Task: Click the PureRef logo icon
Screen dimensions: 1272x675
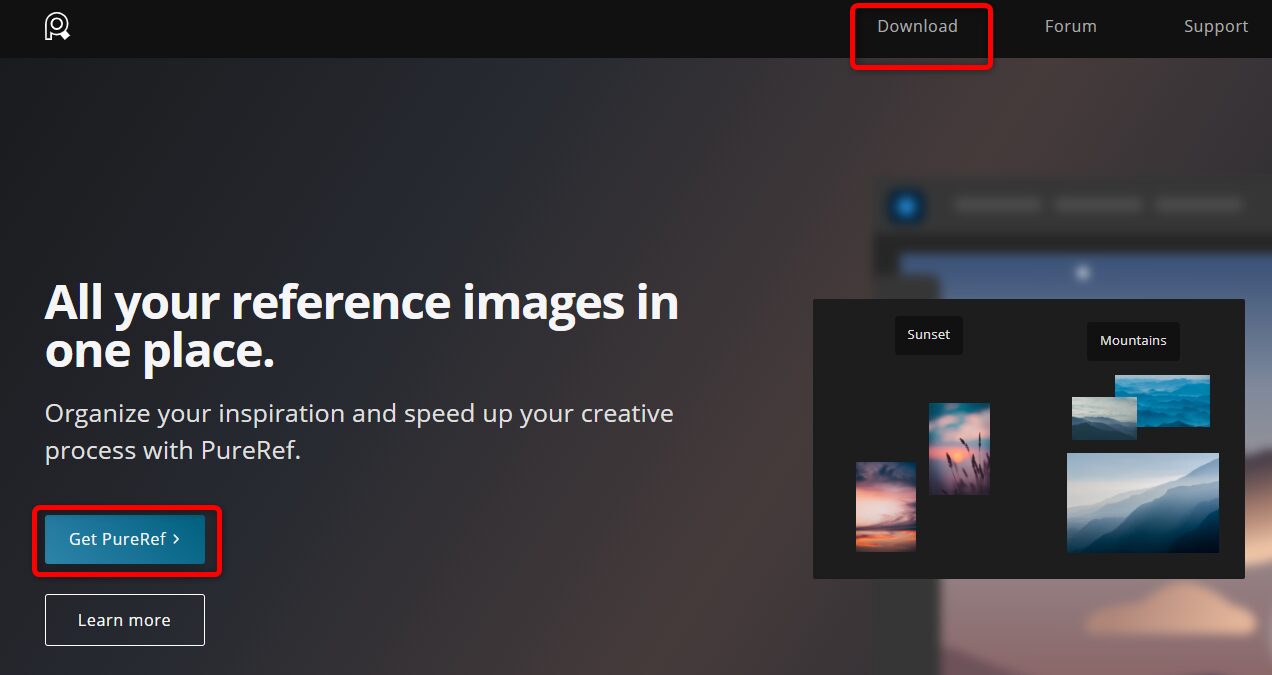Action: [x=57, y=27]
